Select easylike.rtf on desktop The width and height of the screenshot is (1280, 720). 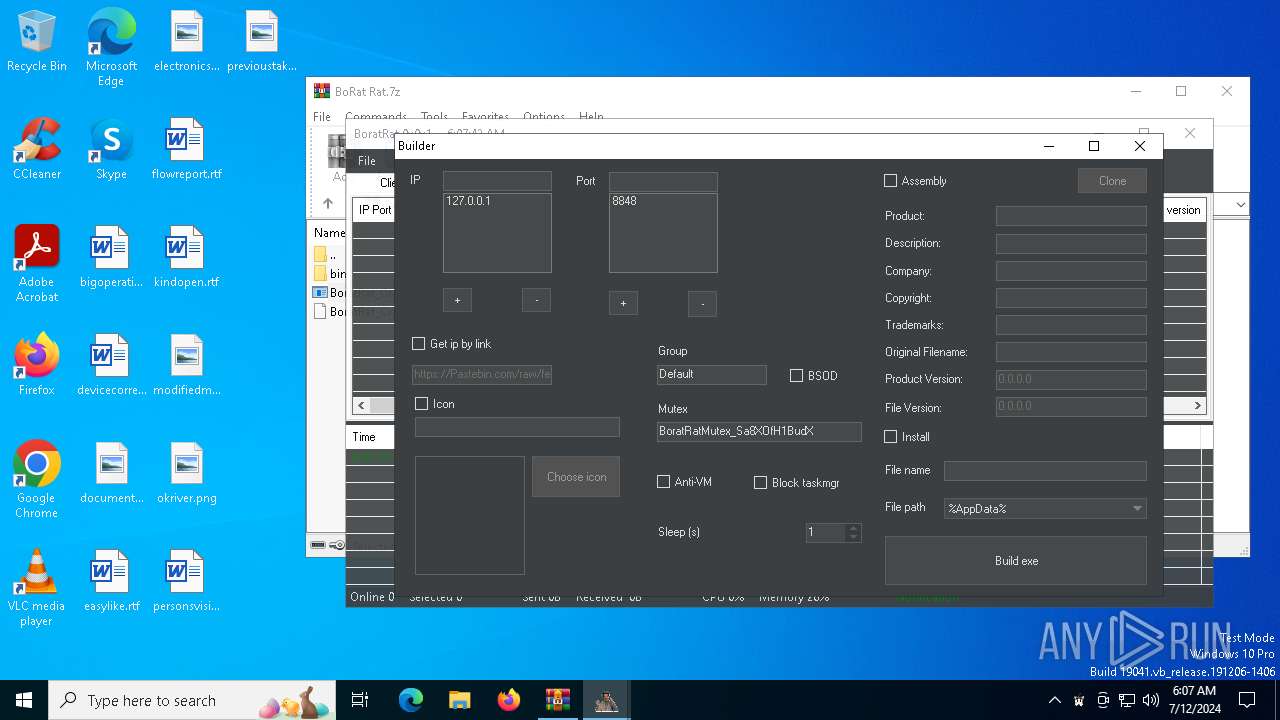click(x=111, y=581)
